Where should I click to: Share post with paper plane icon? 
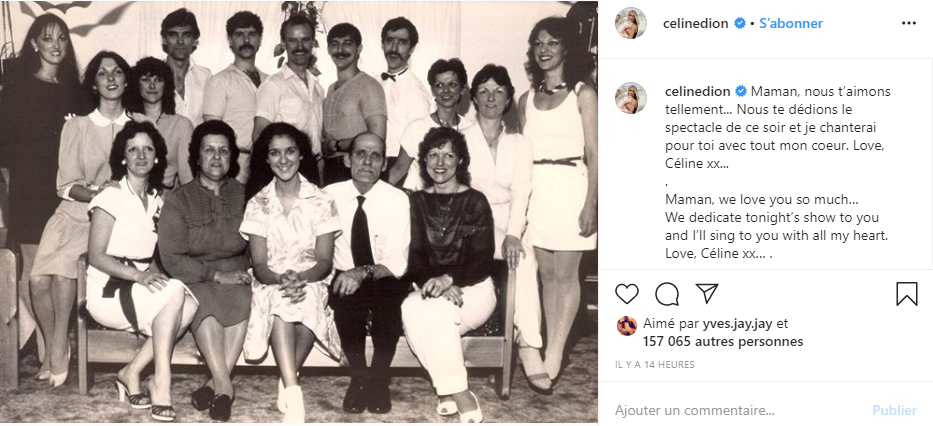coord(707,293)
